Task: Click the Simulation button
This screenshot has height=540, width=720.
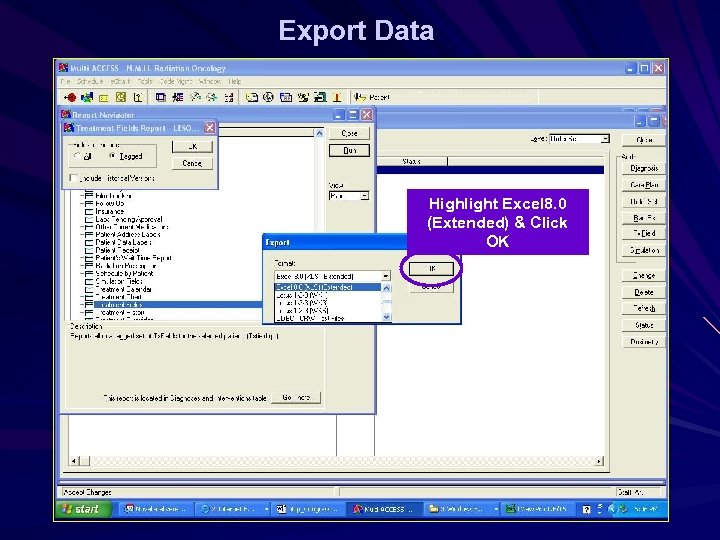Action: [644, 250]
